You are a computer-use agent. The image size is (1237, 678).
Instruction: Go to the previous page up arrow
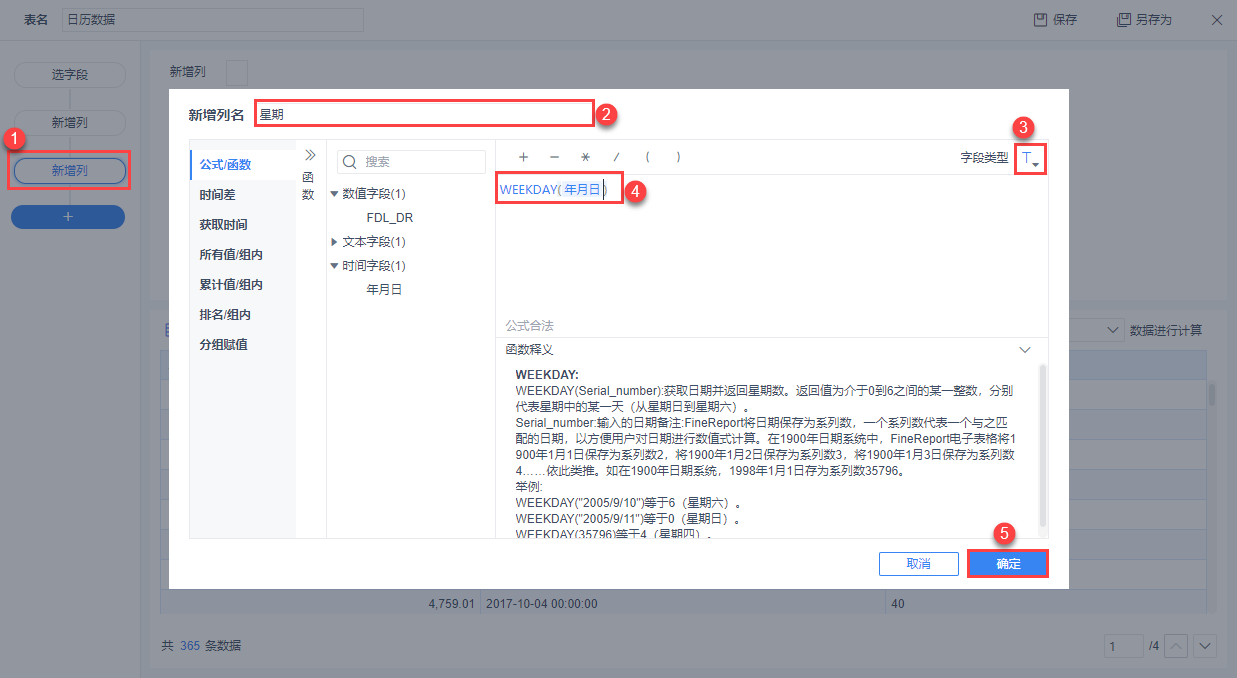(1177, 645)
